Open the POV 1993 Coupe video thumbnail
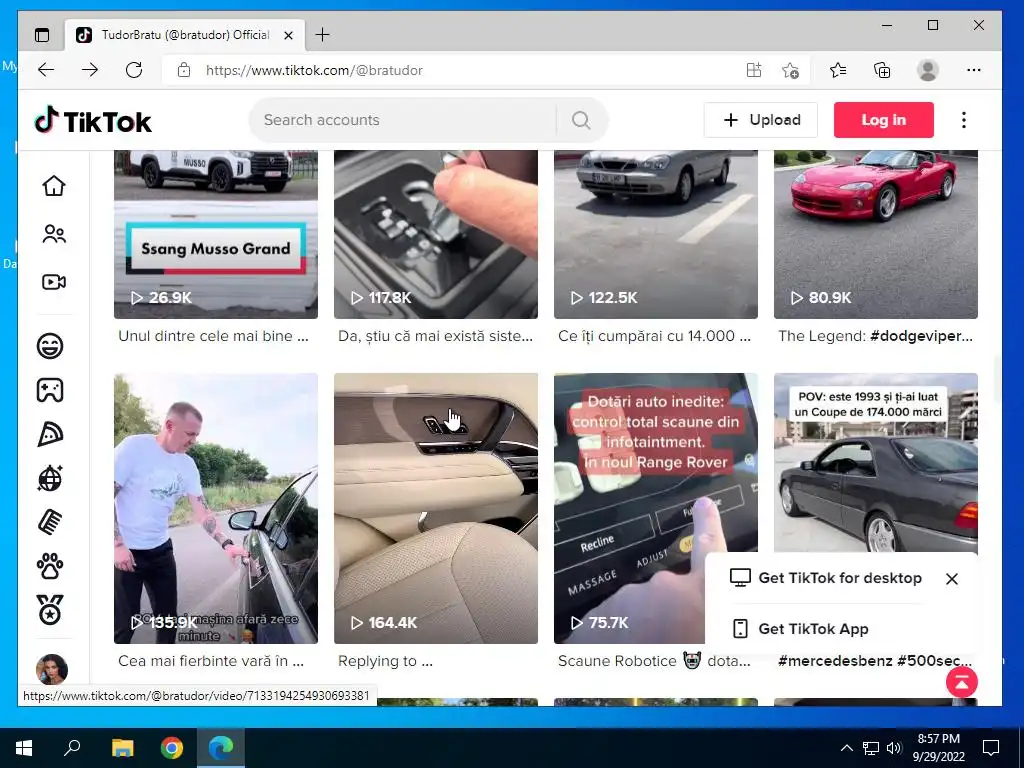Viewport: 1024px width, 768px height. [x=876, y=464]
